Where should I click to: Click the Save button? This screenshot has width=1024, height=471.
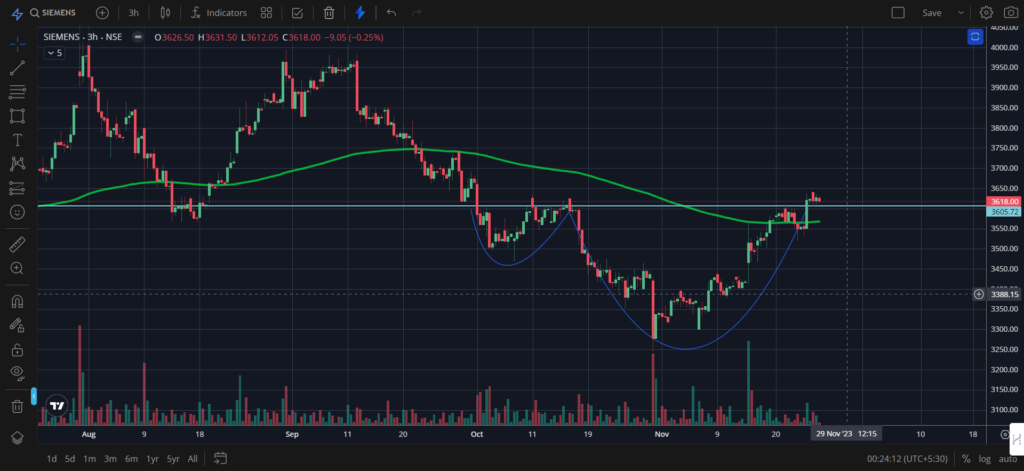[x=932, y=12]
